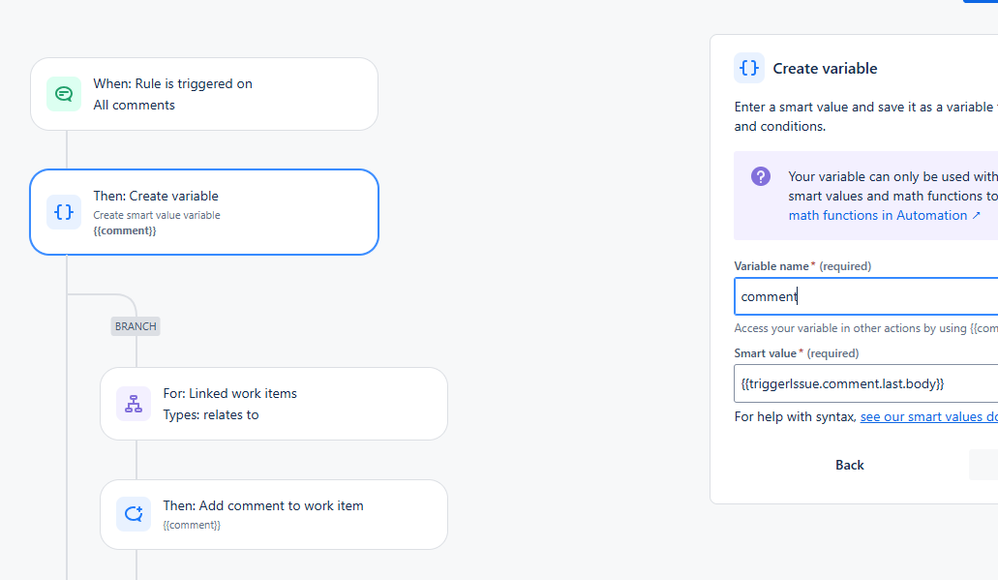The image size is (998, 580).
Task: Click the comment trigger icon
Action: click(x=64, y=94)
